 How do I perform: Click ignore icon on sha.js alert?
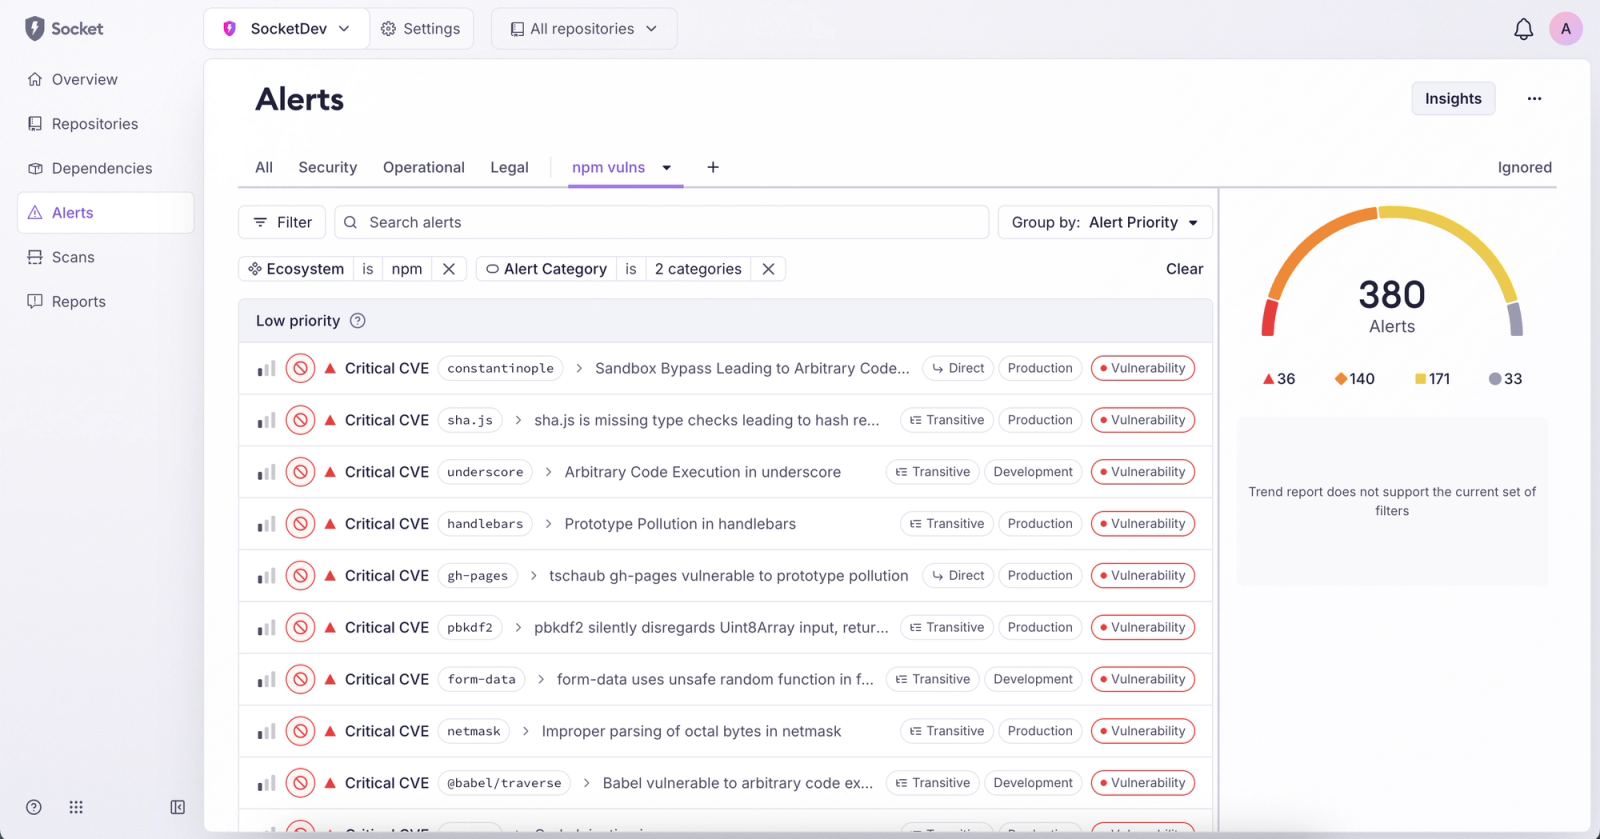pos(300,420)
